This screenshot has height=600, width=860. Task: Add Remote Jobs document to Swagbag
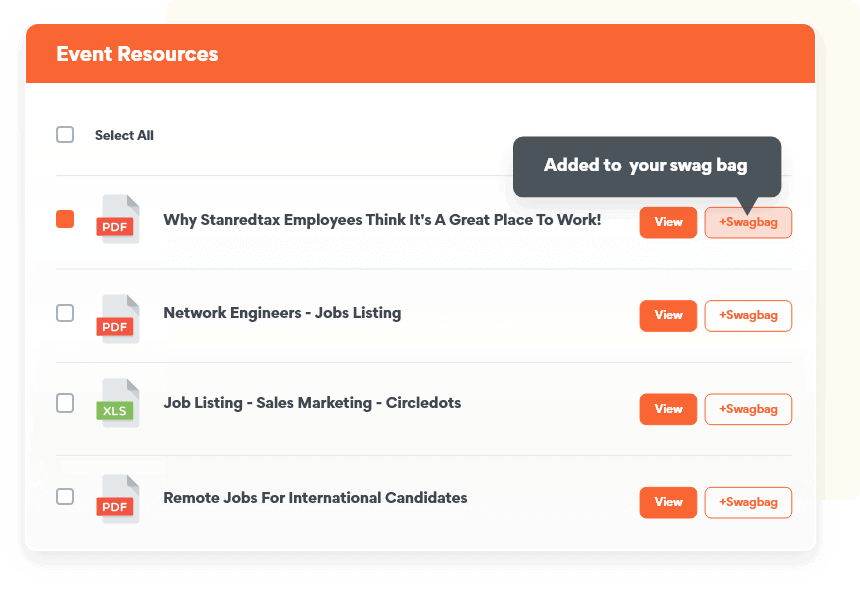(x=748, y=502)
